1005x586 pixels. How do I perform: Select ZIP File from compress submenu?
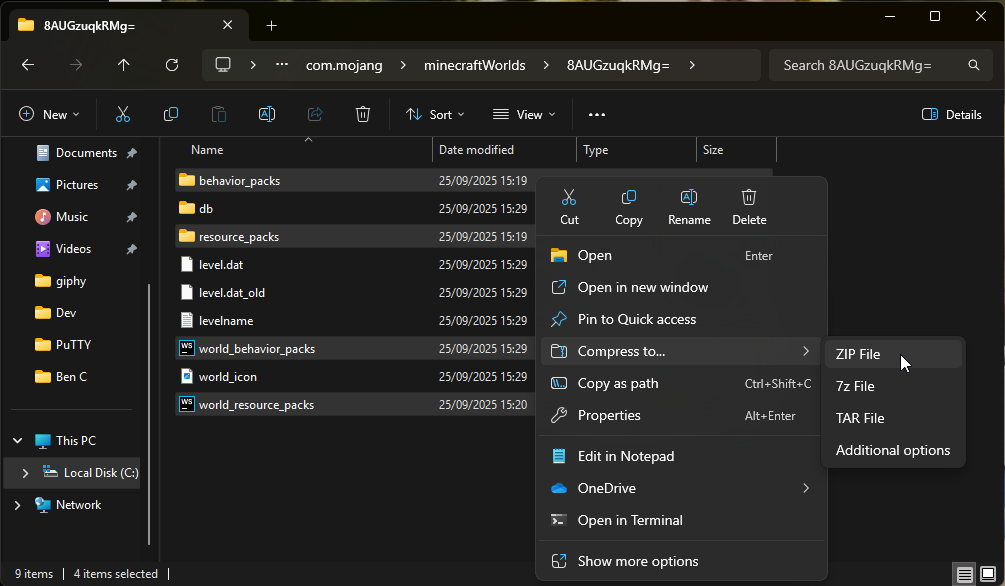click(x=858, y=354)
